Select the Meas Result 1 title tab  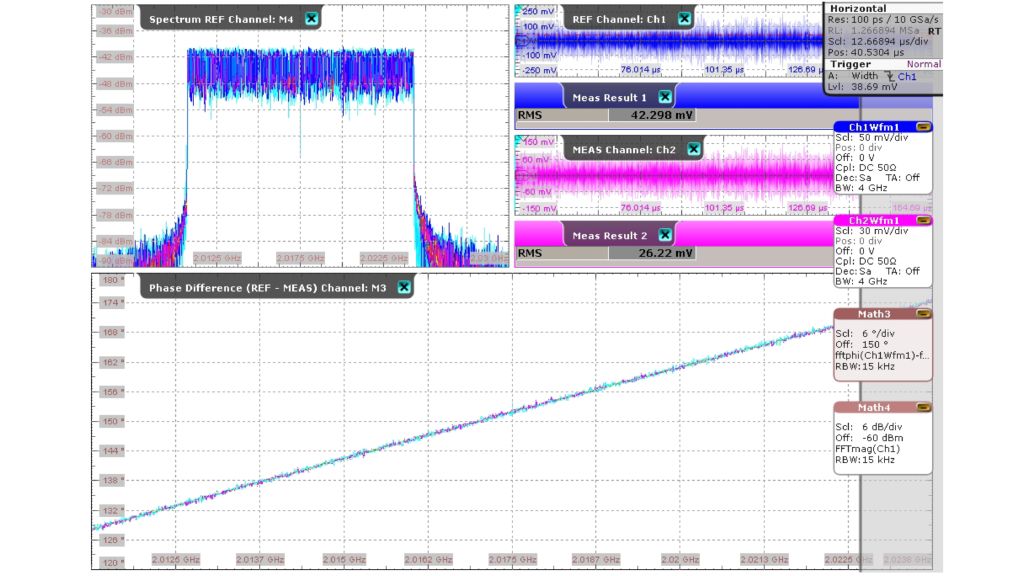[x=609, y=97]
